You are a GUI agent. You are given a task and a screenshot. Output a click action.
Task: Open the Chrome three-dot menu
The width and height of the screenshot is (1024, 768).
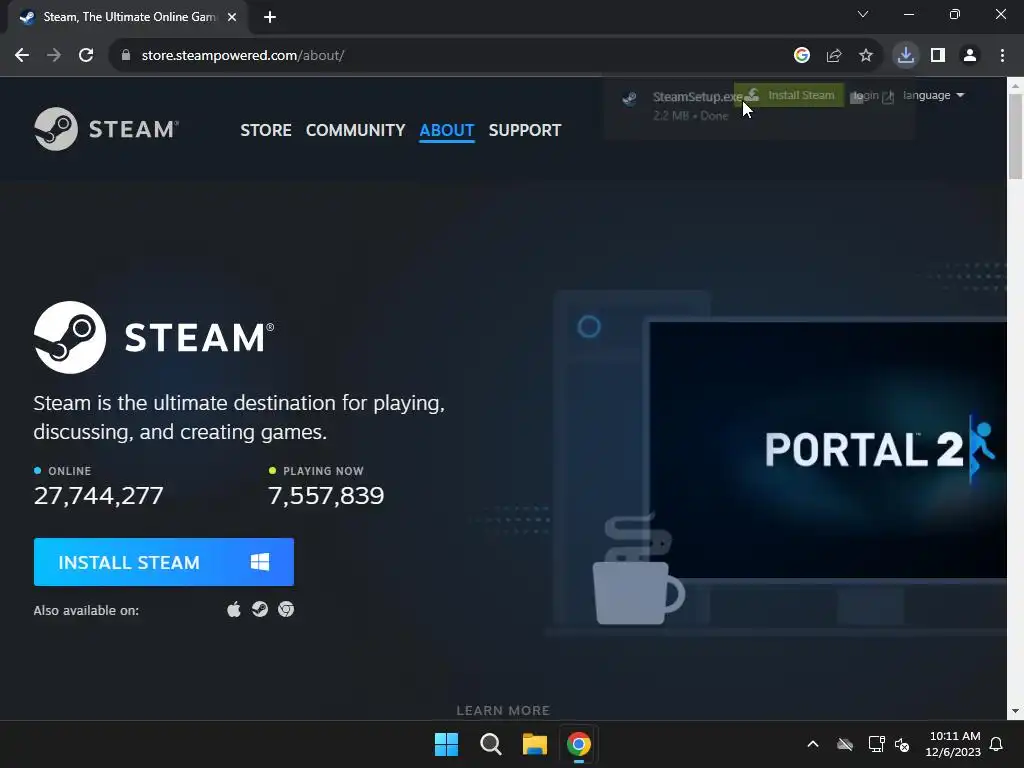(x=1002, y=56)
